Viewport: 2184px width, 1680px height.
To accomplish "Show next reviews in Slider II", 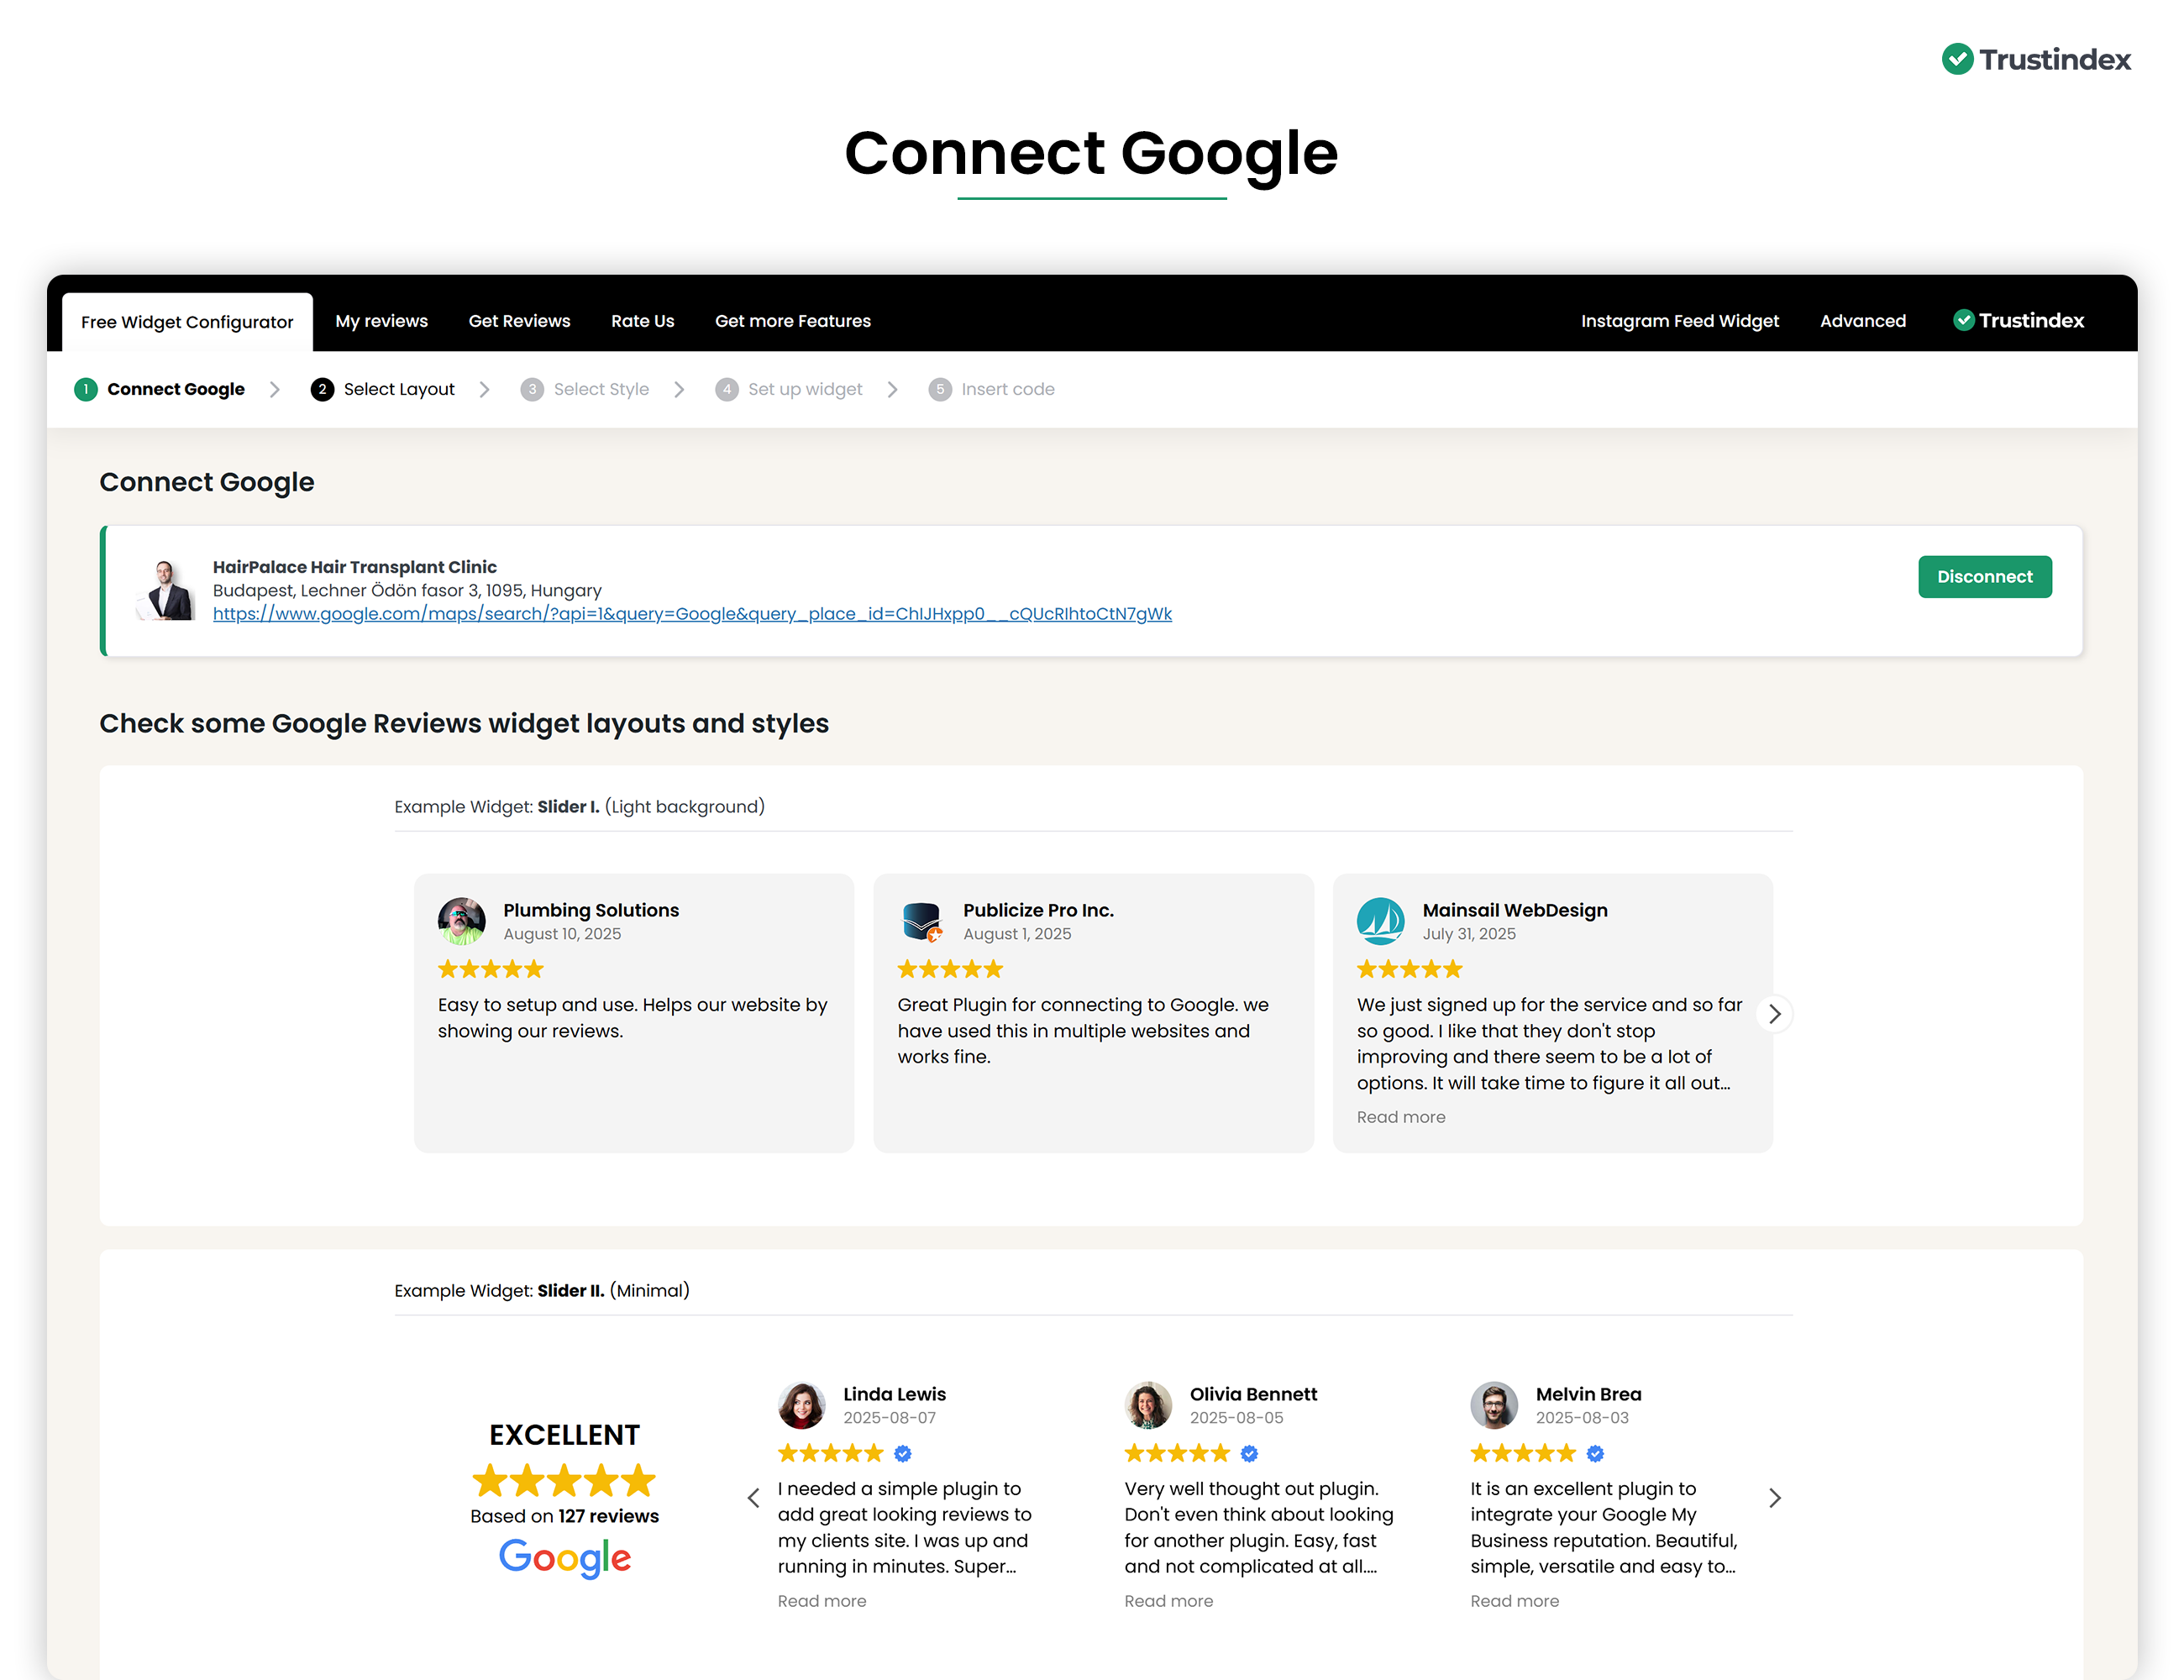I will 1774,1498.
